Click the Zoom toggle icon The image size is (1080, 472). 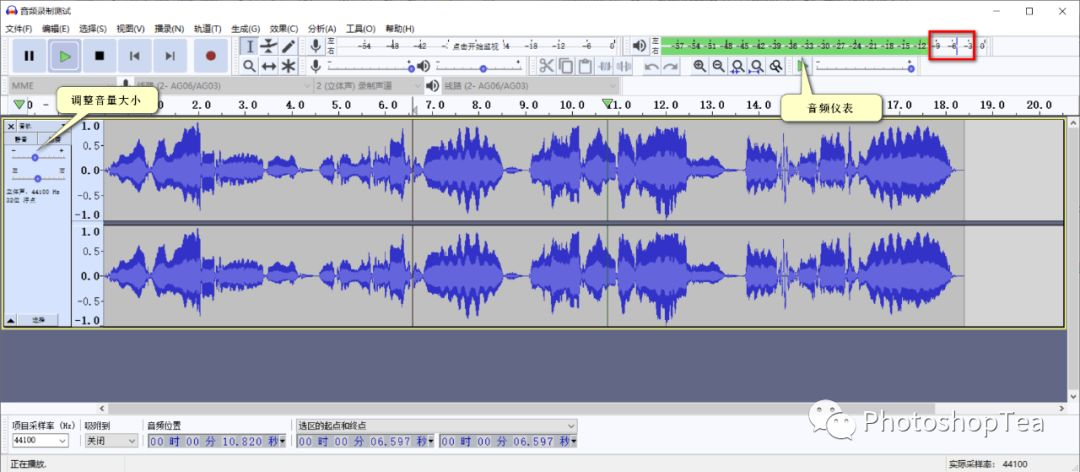776,66
